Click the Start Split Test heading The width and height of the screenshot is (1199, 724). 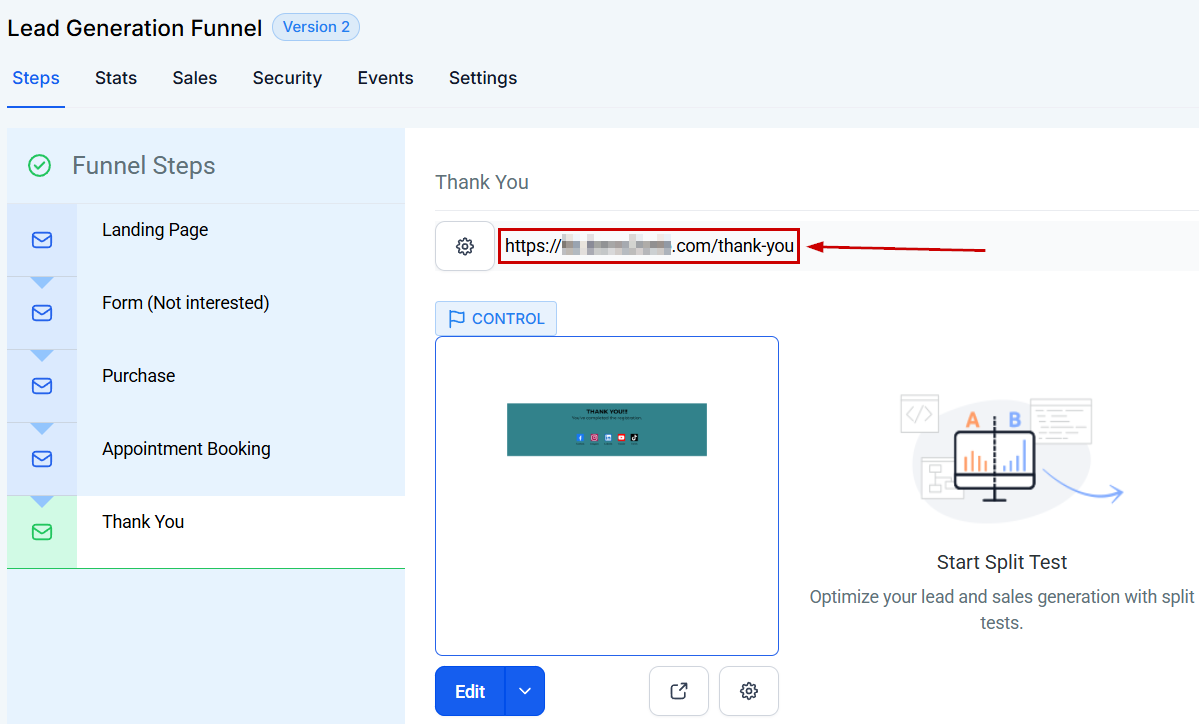[1002, 563]
